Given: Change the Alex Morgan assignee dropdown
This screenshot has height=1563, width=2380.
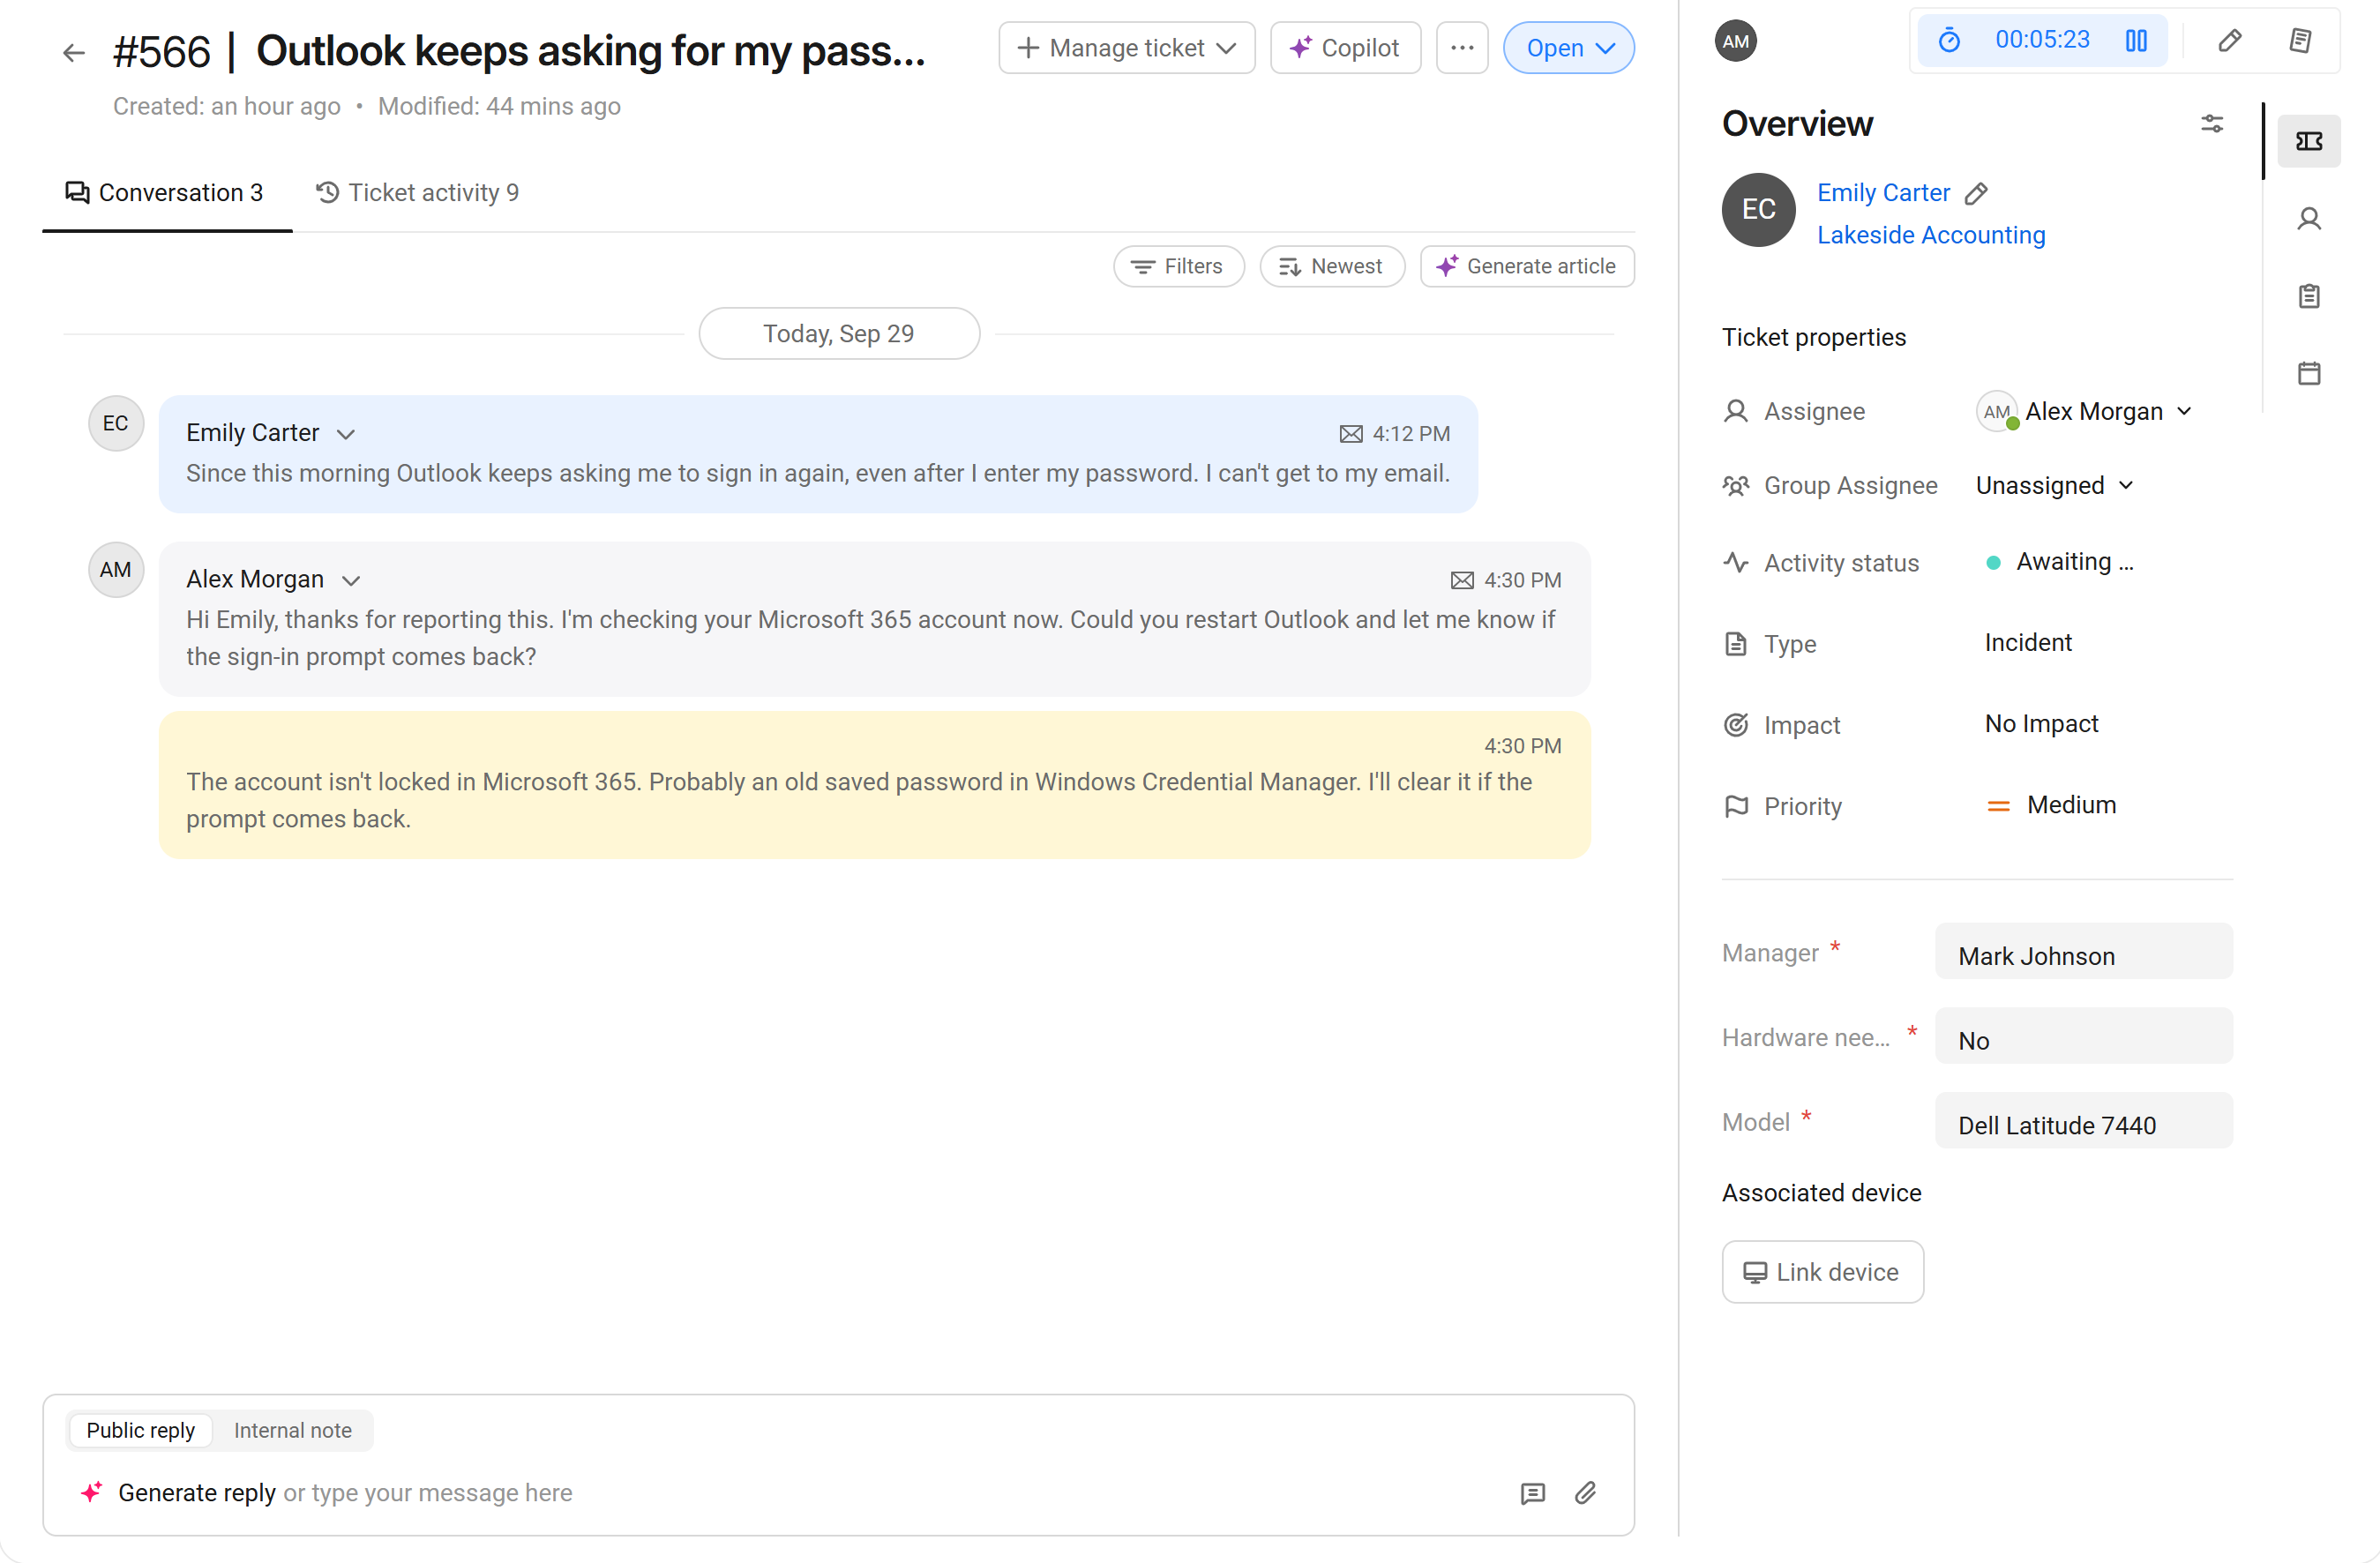Looking at the screenshot, I should pos(2085,411).
